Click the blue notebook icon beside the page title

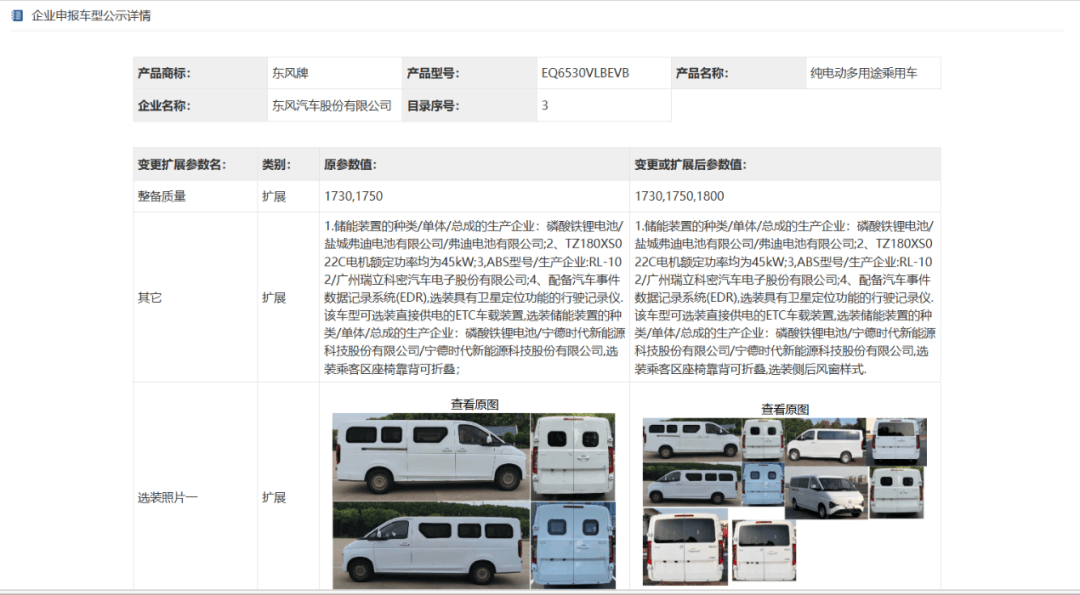(x=19, y=16)
